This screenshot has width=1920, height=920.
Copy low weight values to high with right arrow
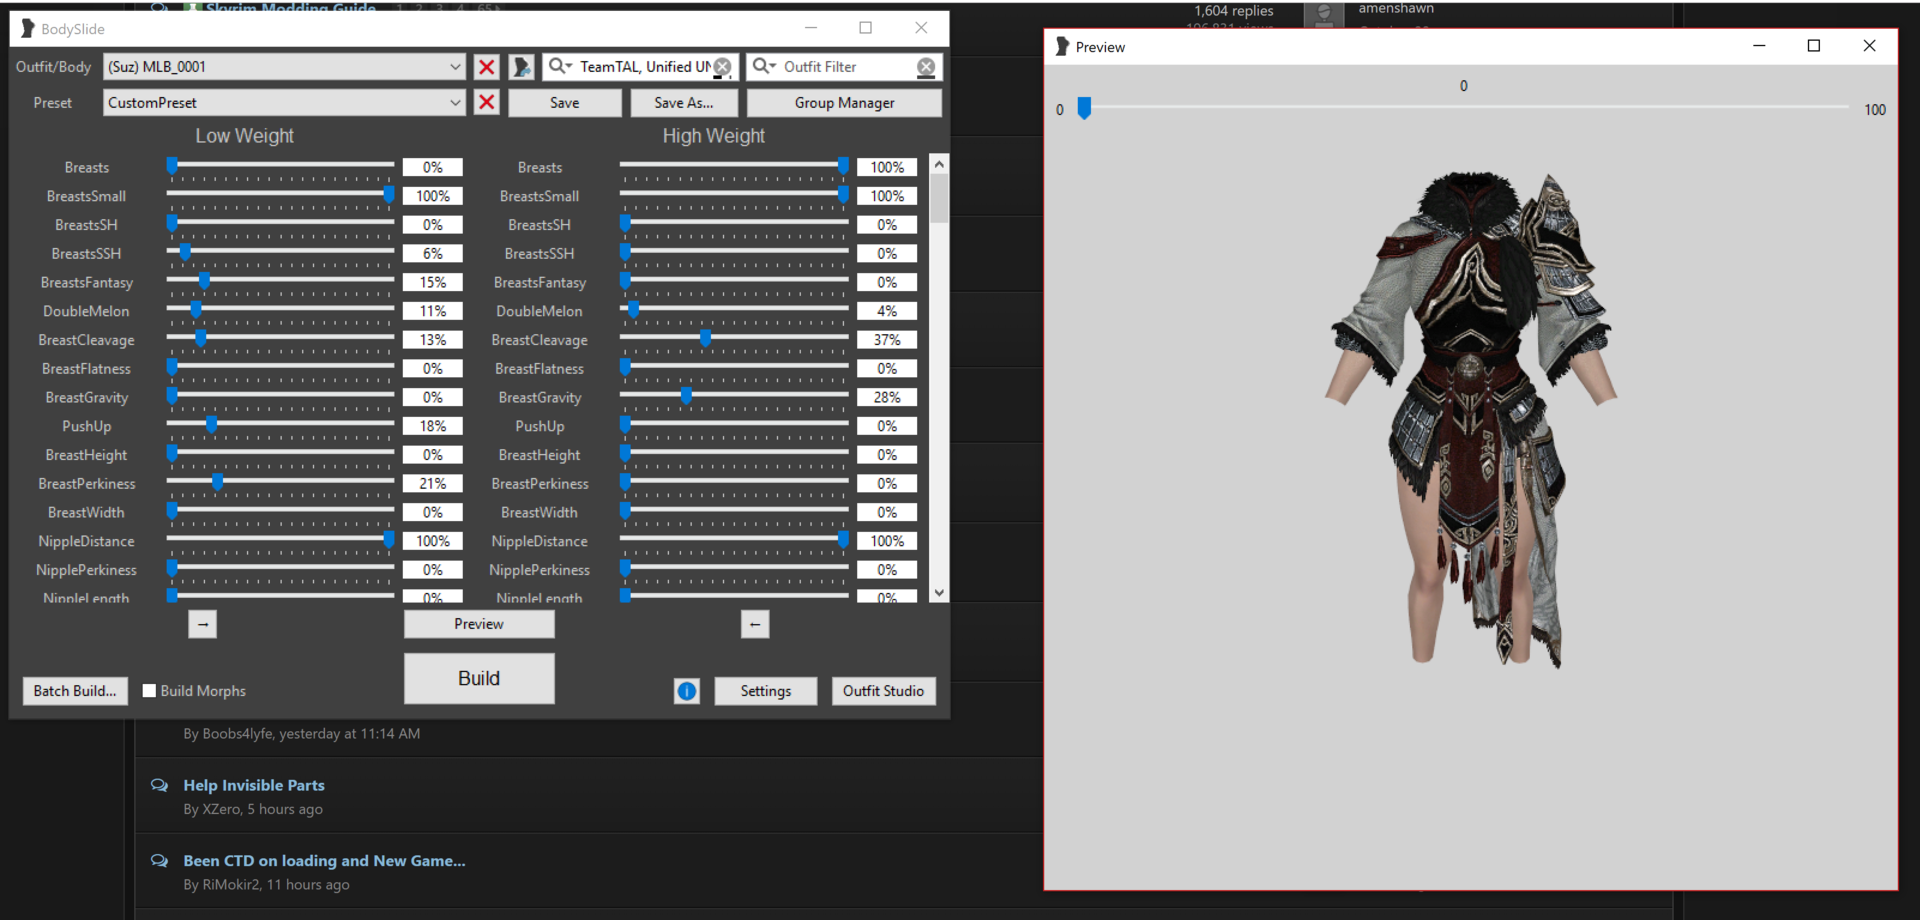(203, 624)
